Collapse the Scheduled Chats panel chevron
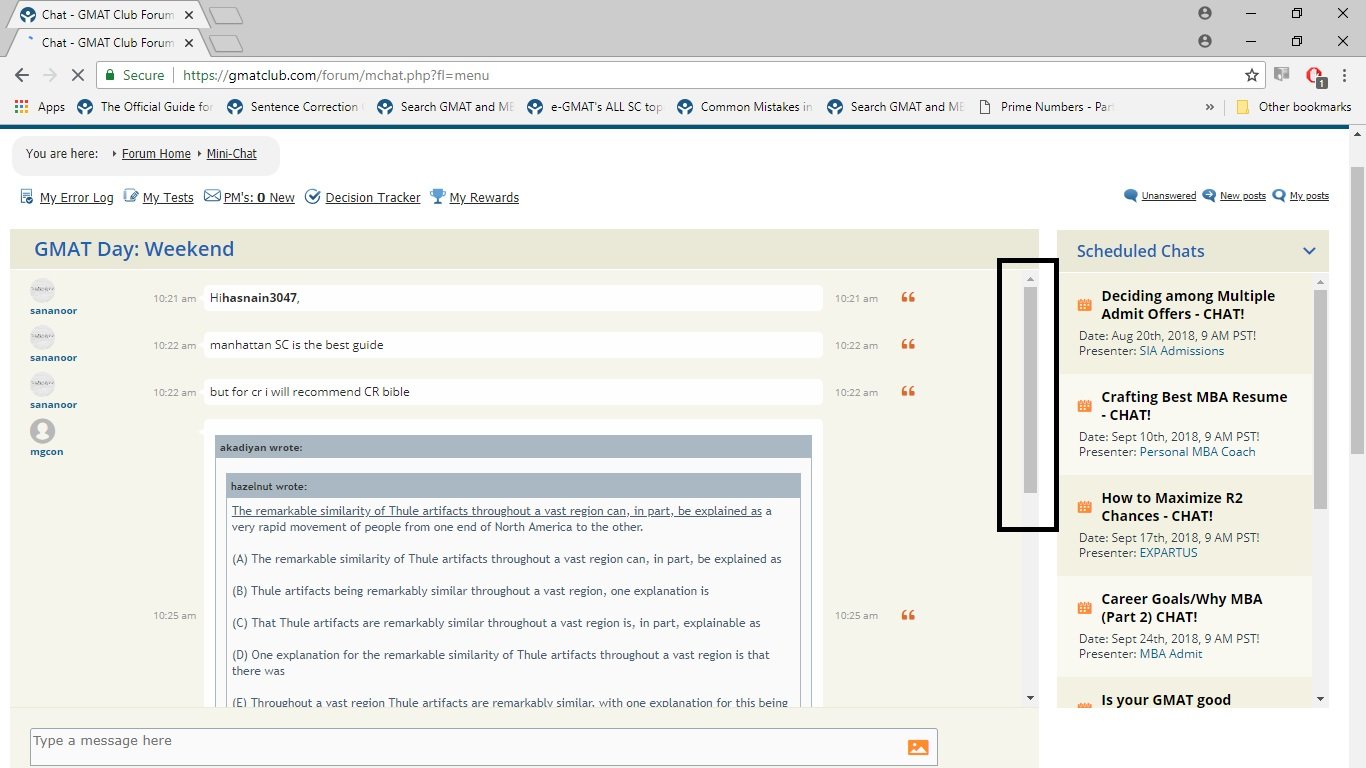1366x768 pixels. pos(1309,251)
